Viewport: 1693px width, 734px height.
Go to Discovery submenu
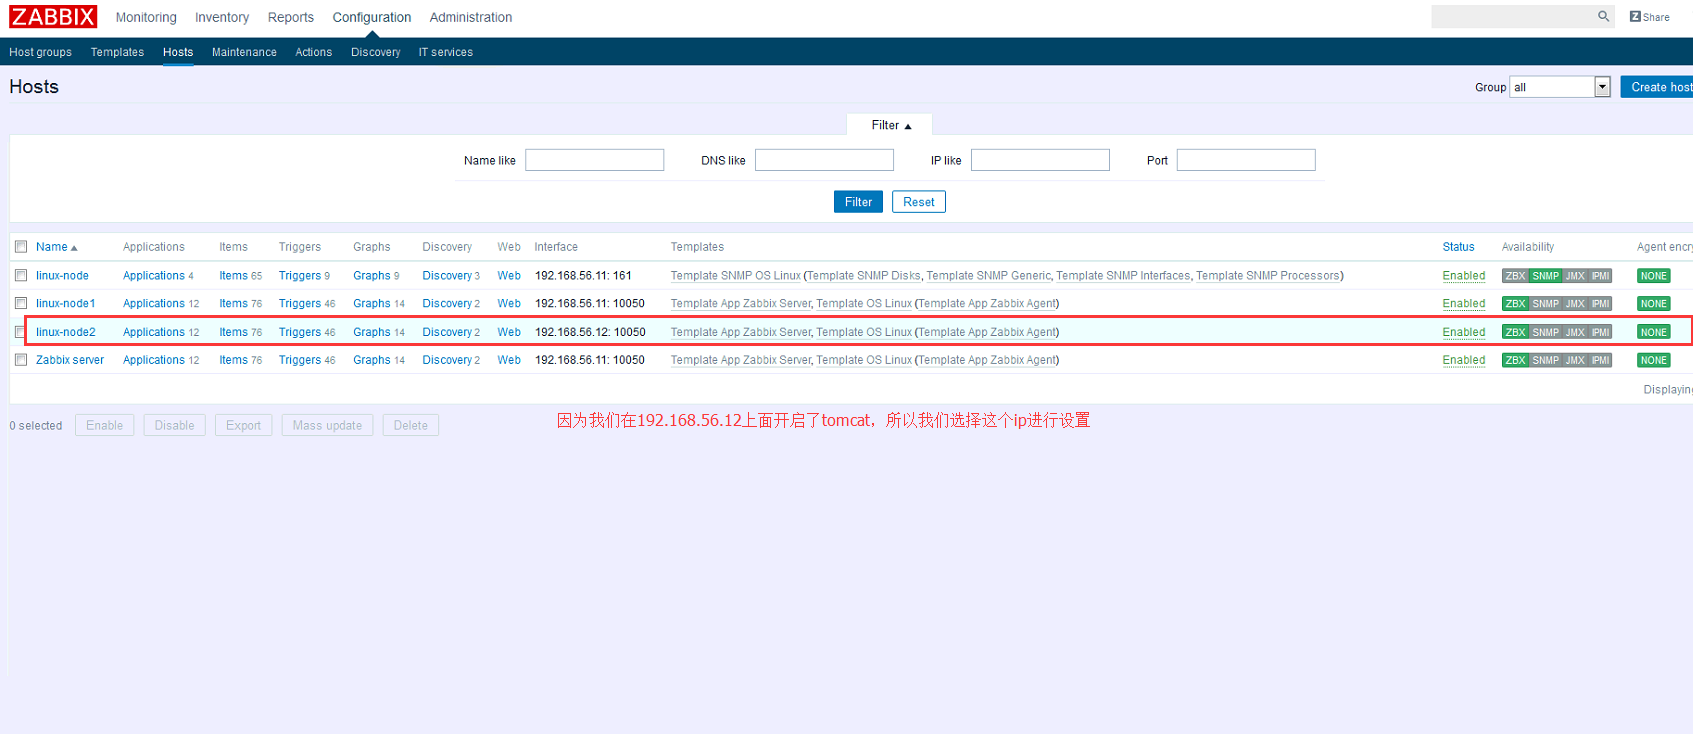(375, 52)
